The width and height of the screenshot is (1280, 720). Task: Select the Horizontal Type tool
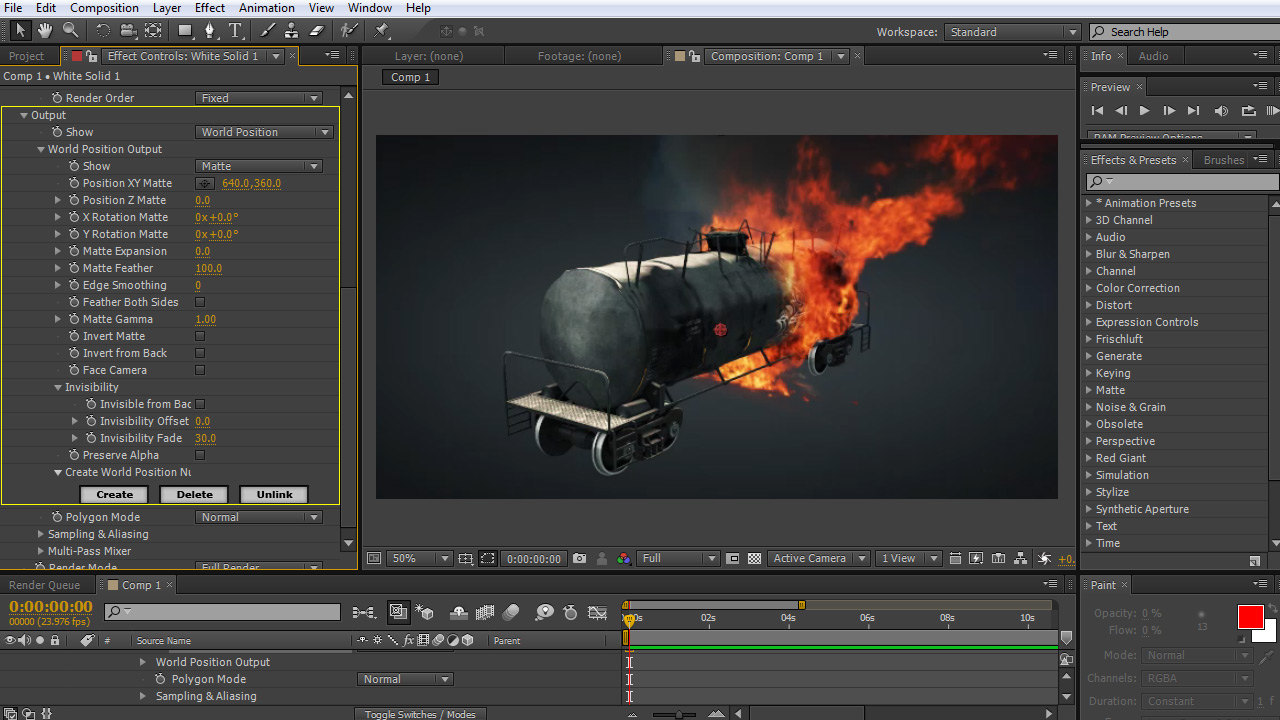point(236,31)
